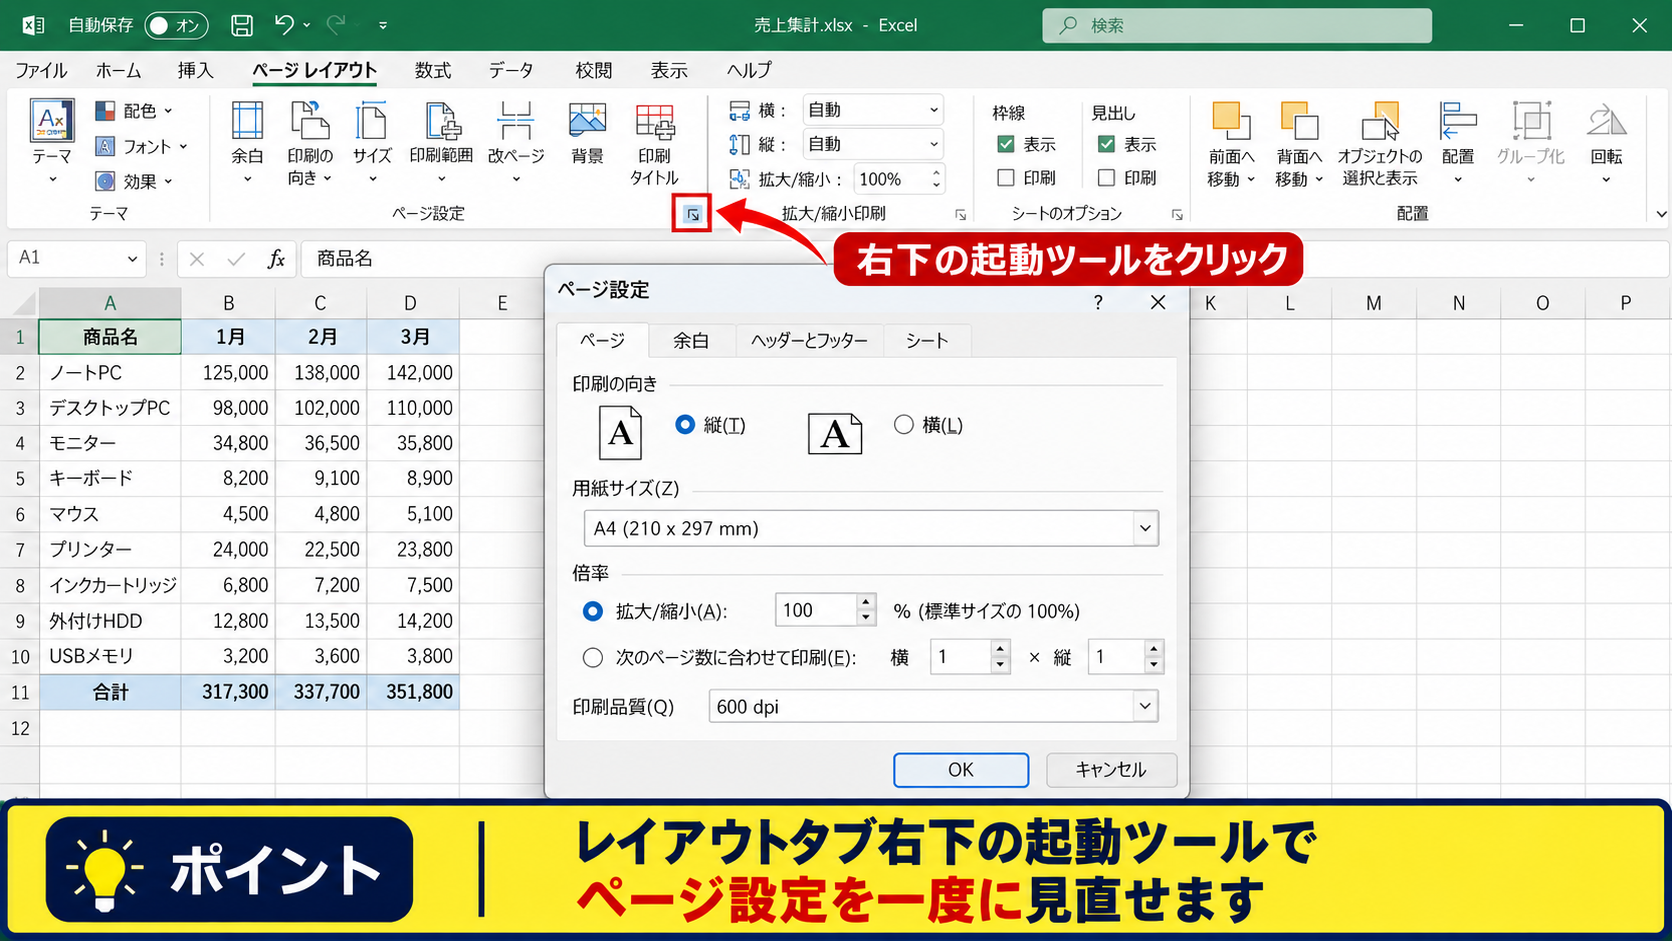Uncheck 見出し 表示 headings view checkbox
The width and height of the screenshot is (1672, 941).
point(1106,144)
